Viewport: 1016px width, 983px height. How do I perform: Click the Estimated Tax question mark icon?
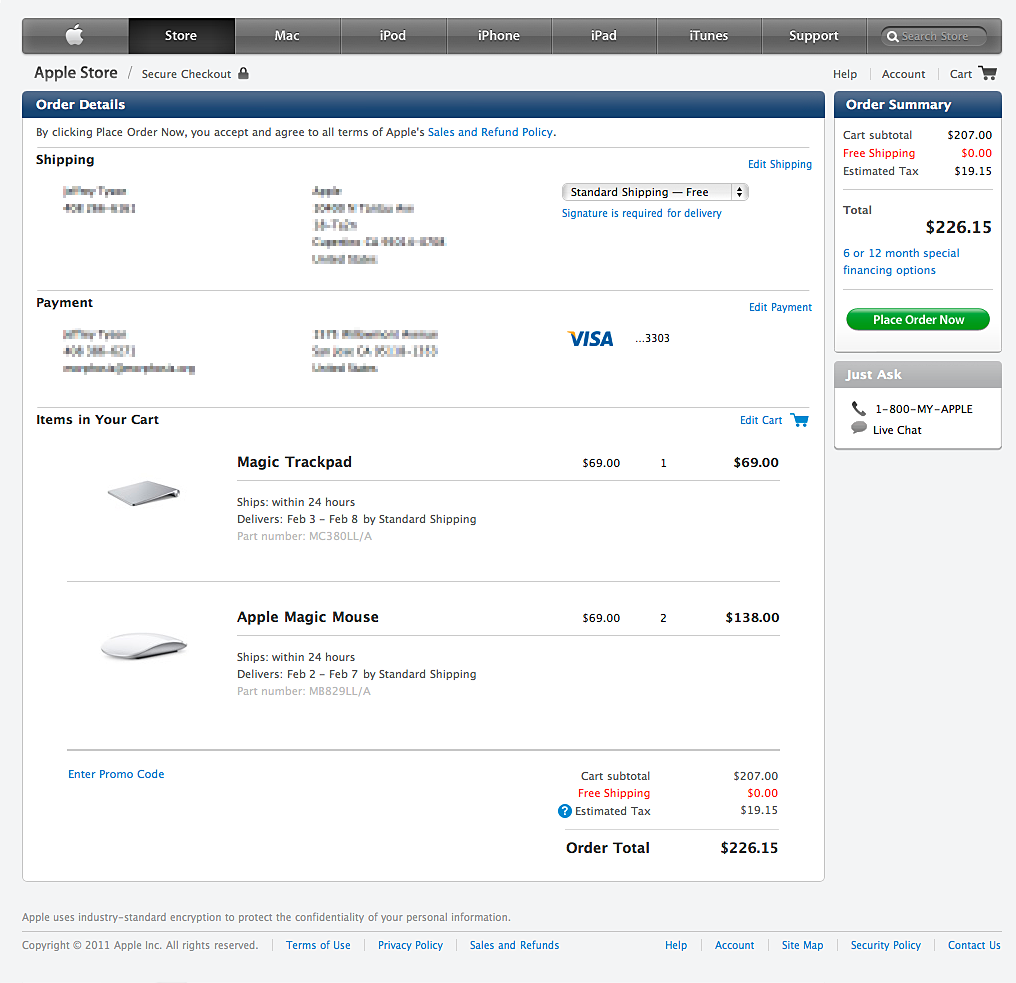565,811
